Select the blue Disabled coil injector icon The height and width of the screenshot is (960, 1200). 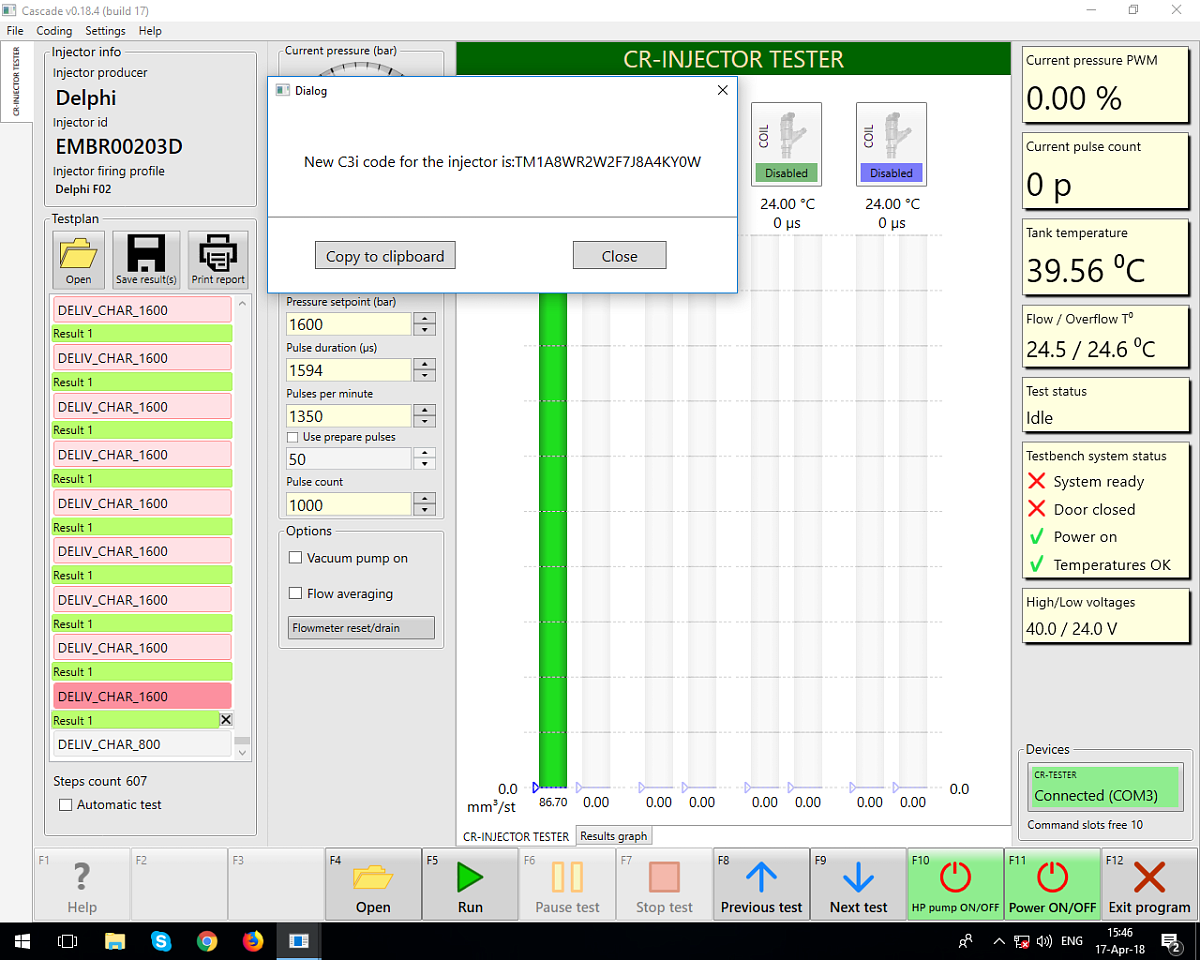tap(891, 144)
